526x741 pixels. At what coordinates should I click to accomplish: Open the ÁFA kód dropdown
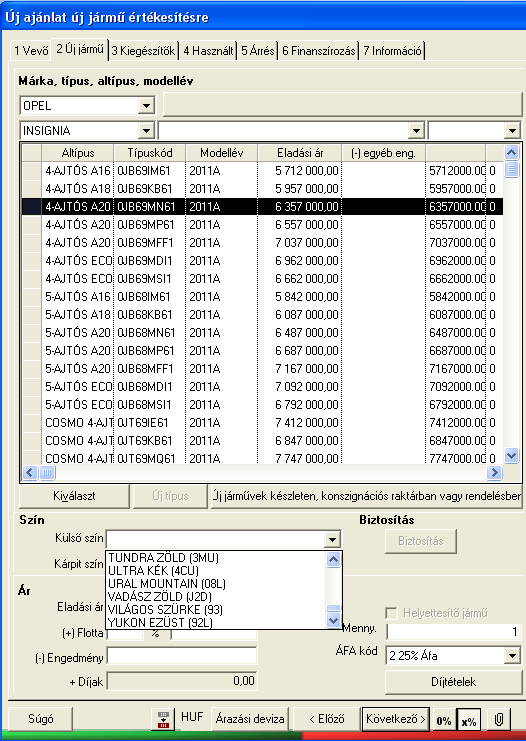[x=512, y=655]
